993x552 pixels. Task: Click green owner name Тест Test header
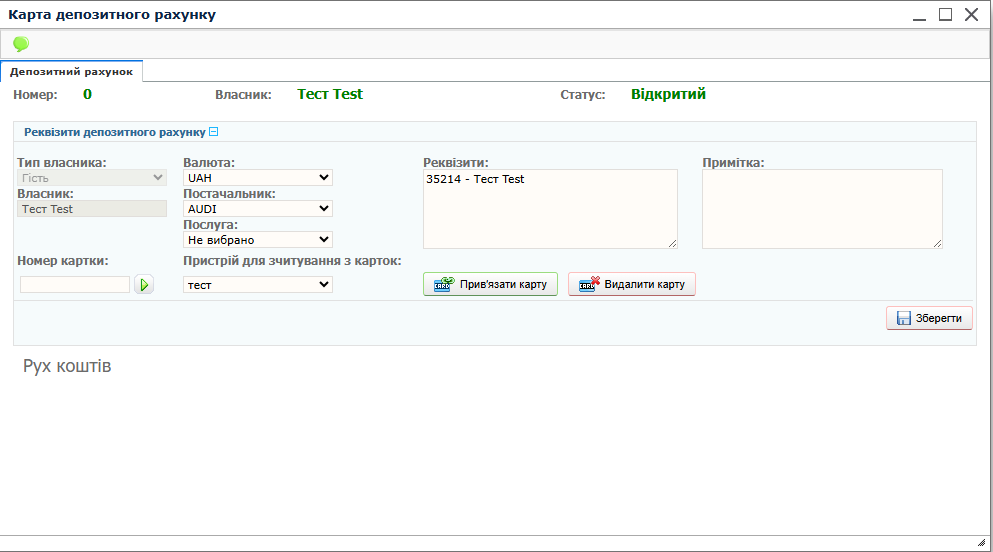[330, 94]
